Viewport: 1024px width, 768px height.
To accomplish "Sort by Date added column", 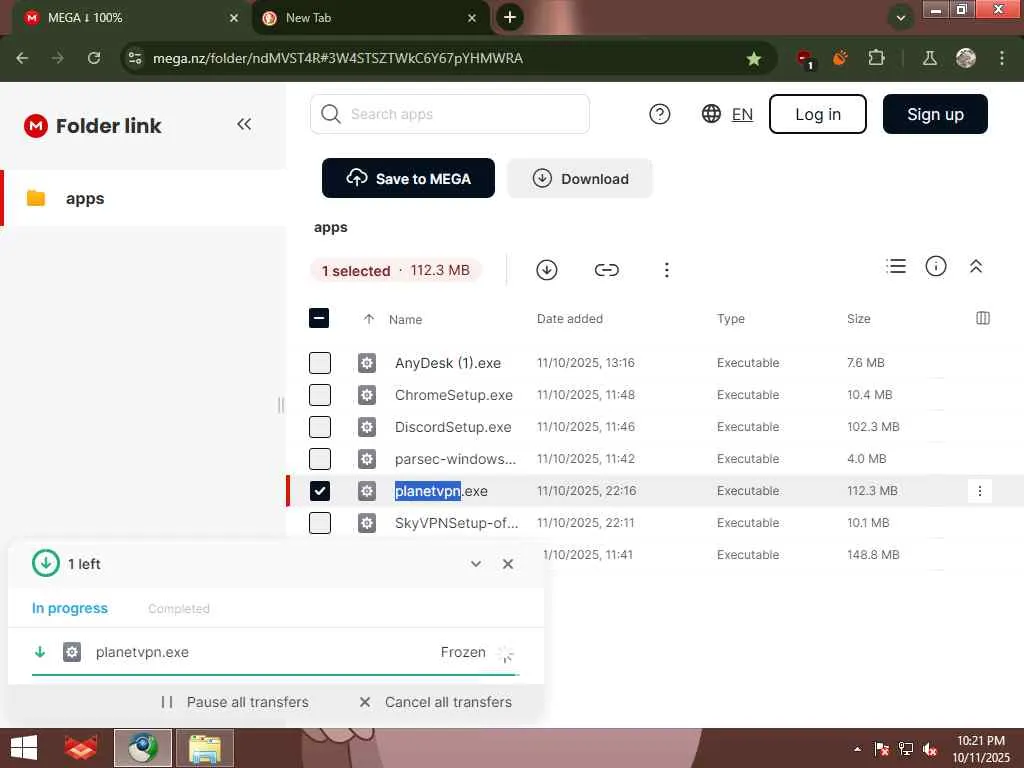I will [569, 319].
